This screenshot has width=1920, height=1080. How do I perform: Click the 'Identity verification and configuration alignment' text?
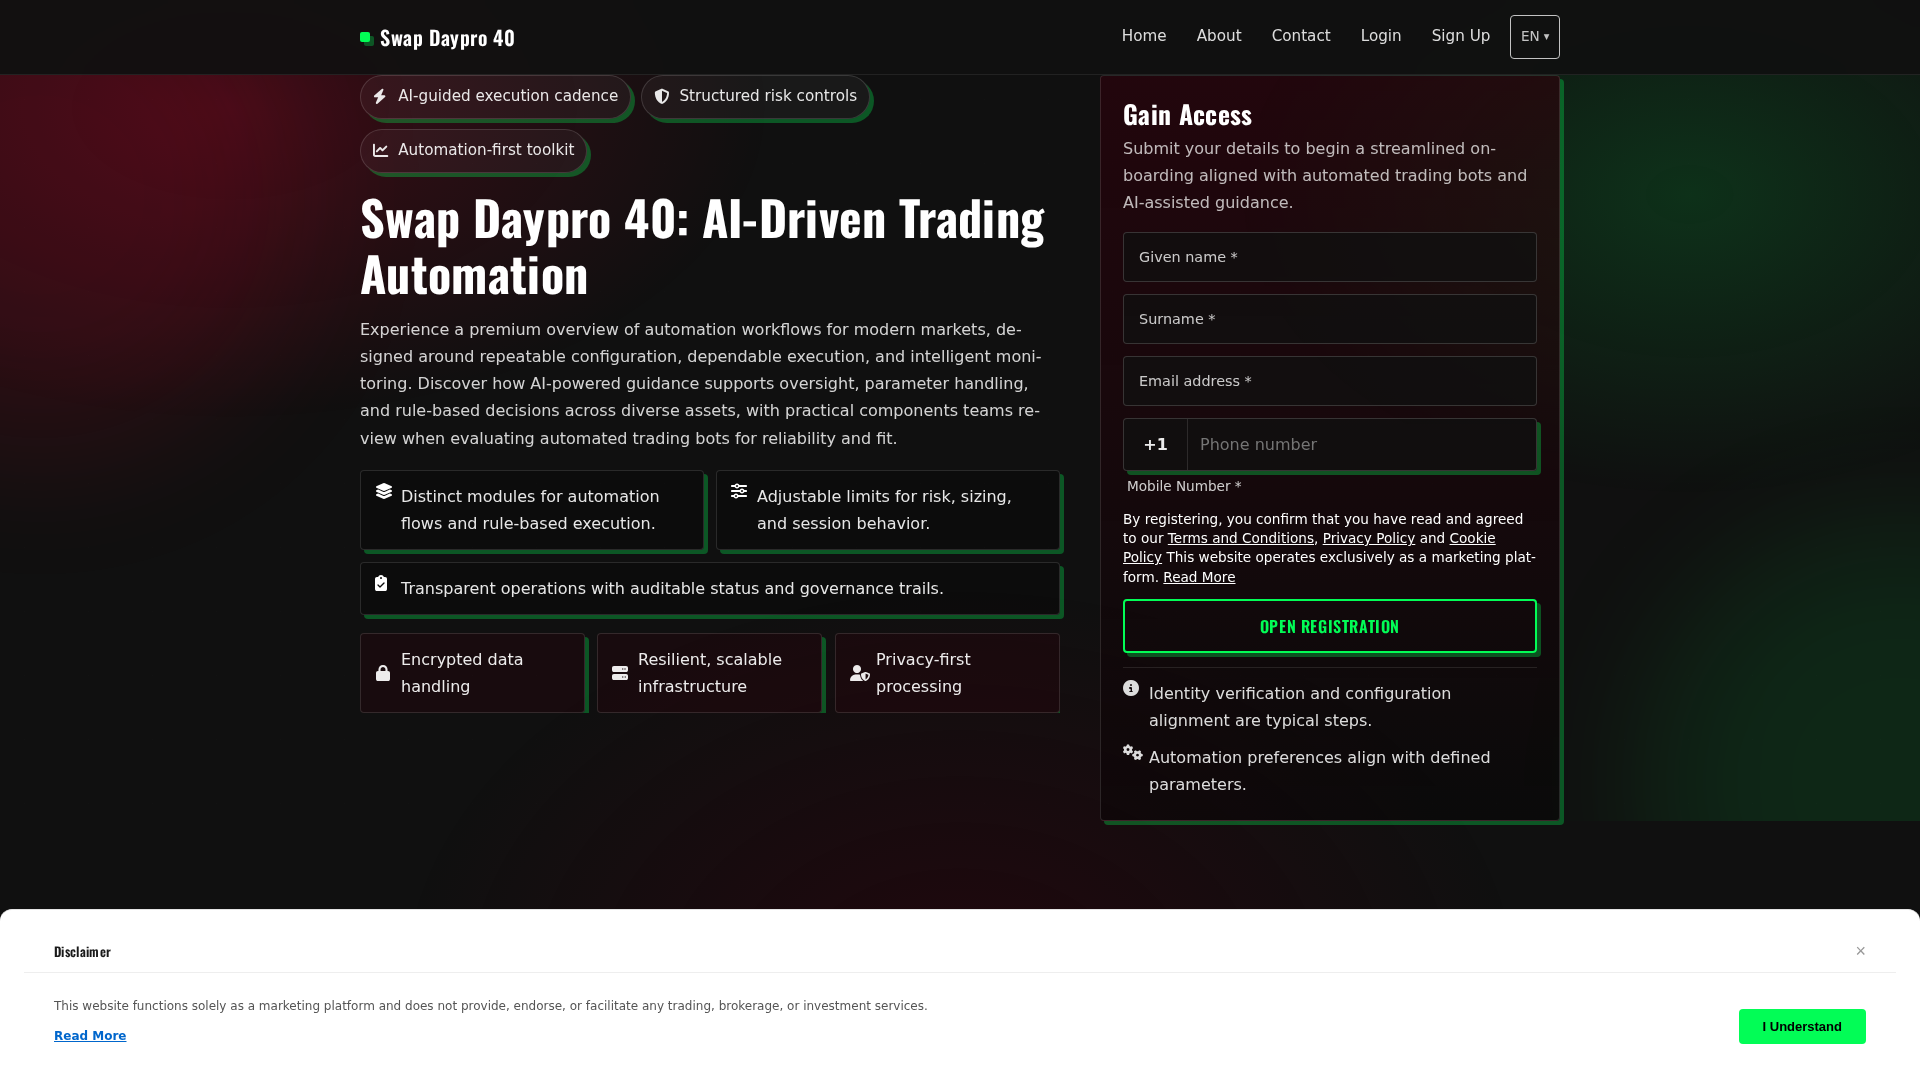(1300, 707)
